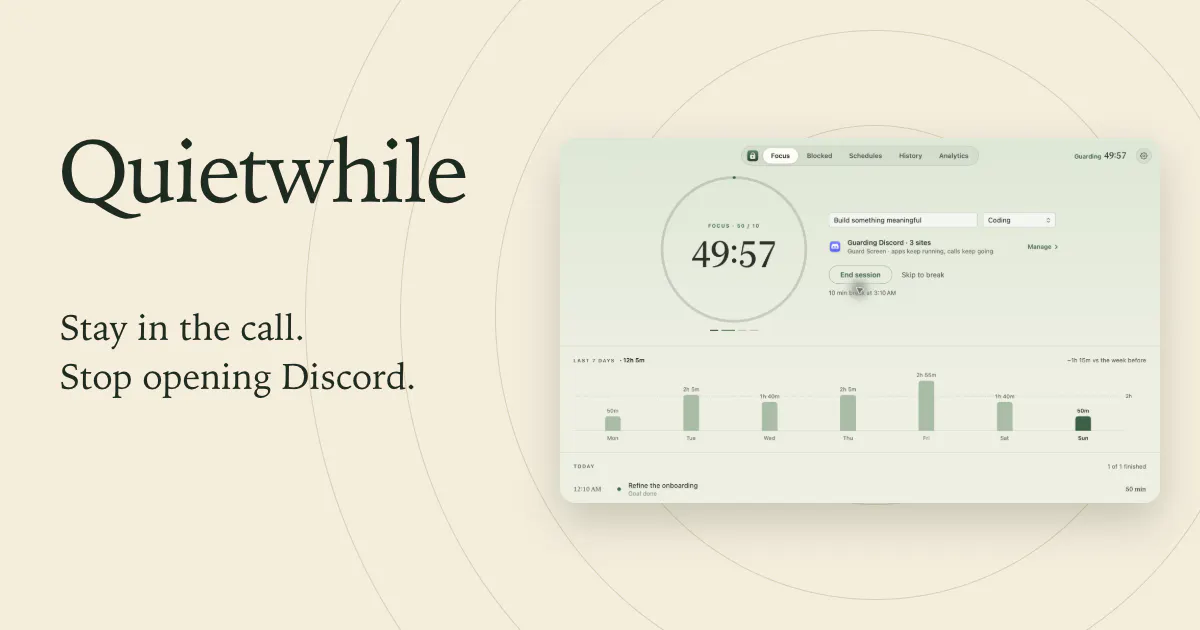Click the green lock icon
Viewport: 1200px width, 630px height.
coord(752,156)
